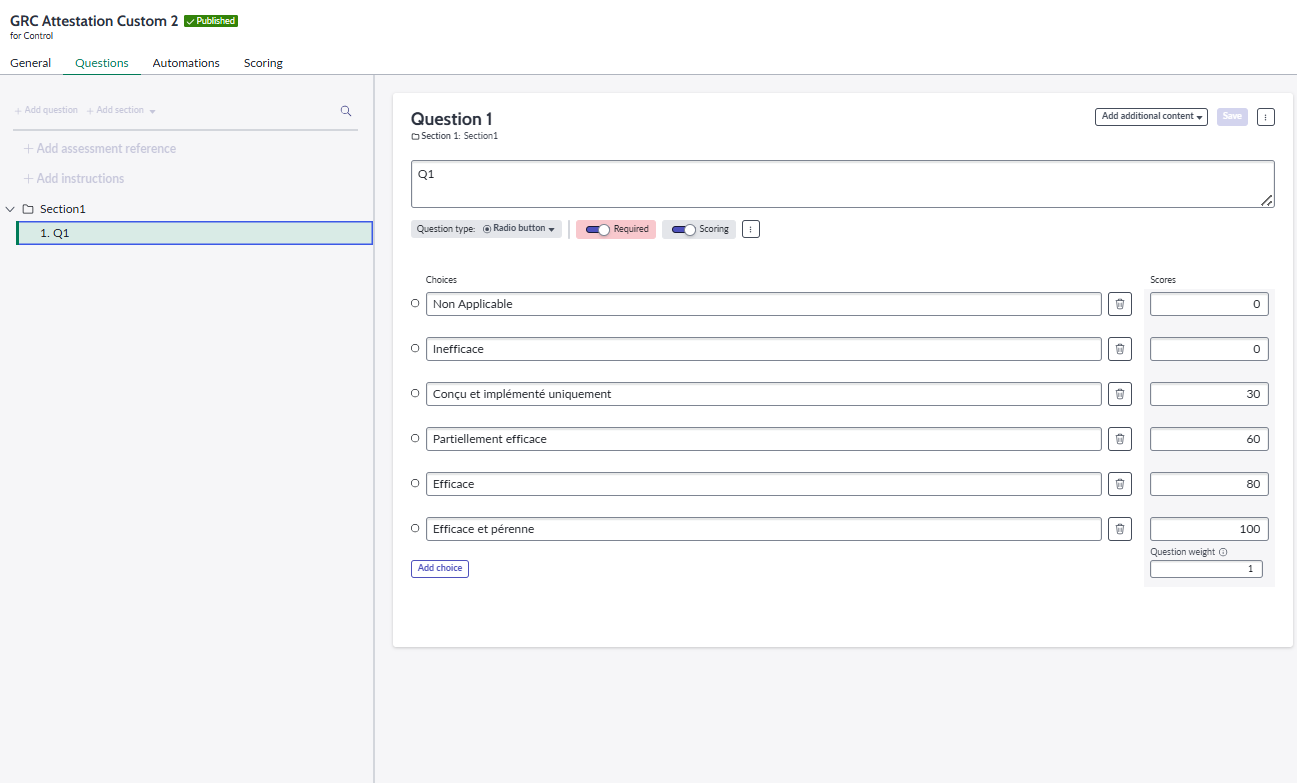Click the Question weight input field
1297x783 pixels.
[x=1206, y=568]
